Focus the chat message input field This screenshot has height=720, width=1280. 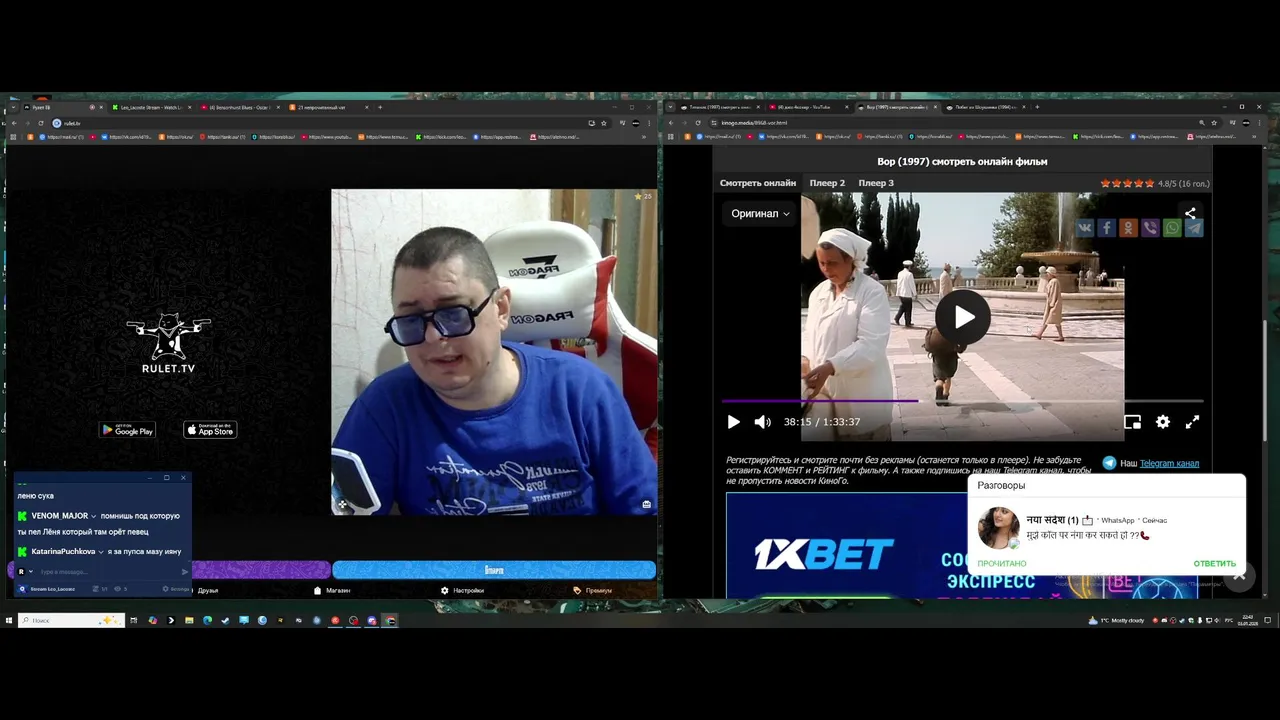tap(108, 572)
